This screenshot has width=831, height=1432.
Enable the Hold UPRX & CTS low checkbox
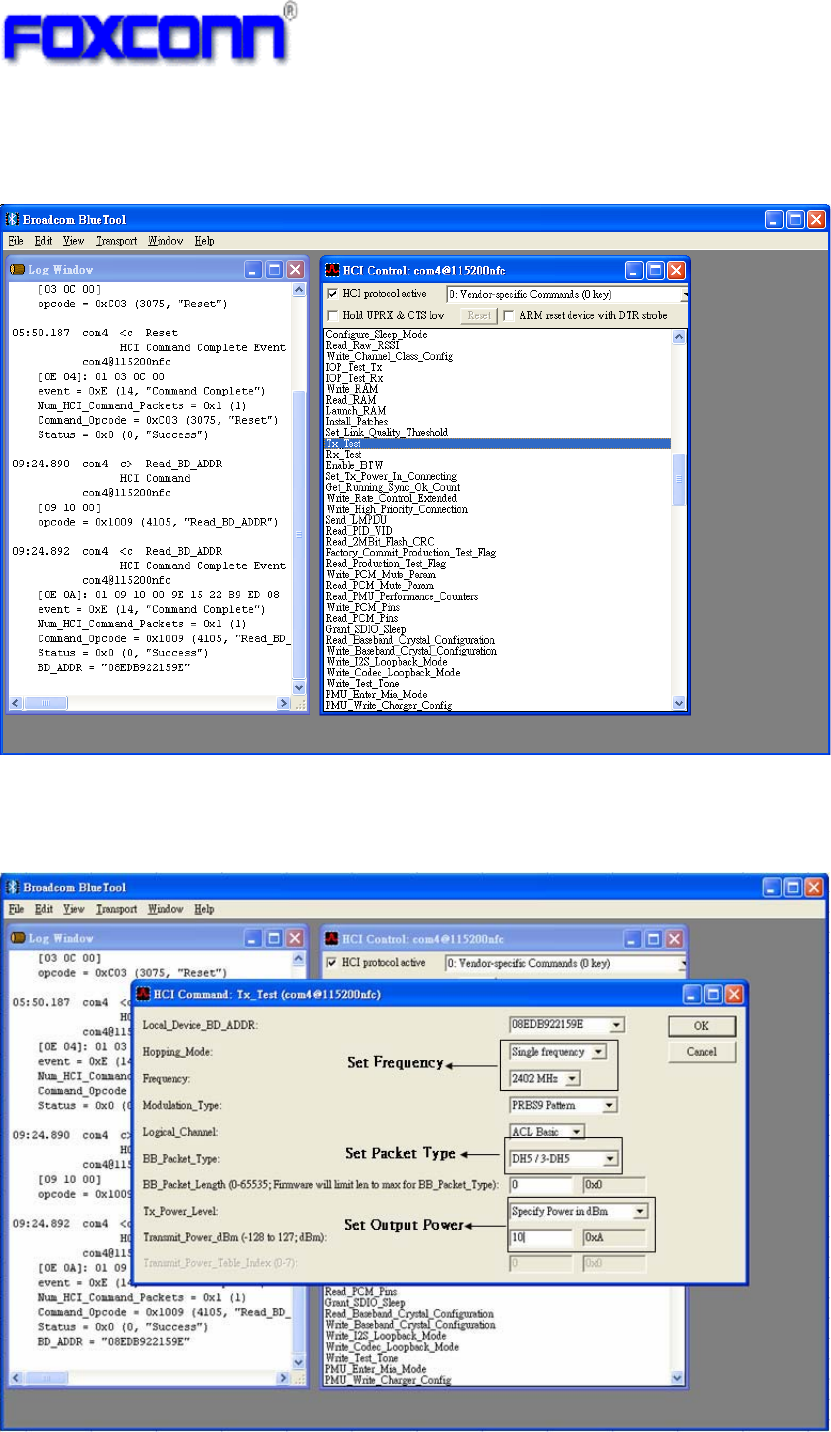(333, 316)
